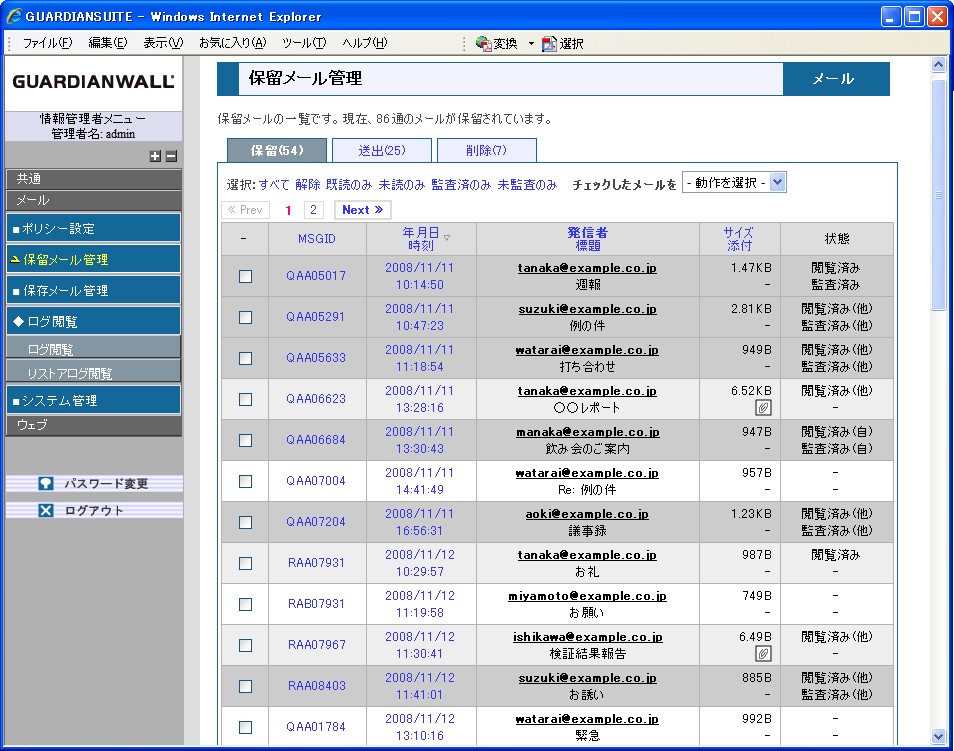The width and height of the screenshot is (954, 751).
Task: Switch to the 送出(25) tab
Action: point(381,151)
